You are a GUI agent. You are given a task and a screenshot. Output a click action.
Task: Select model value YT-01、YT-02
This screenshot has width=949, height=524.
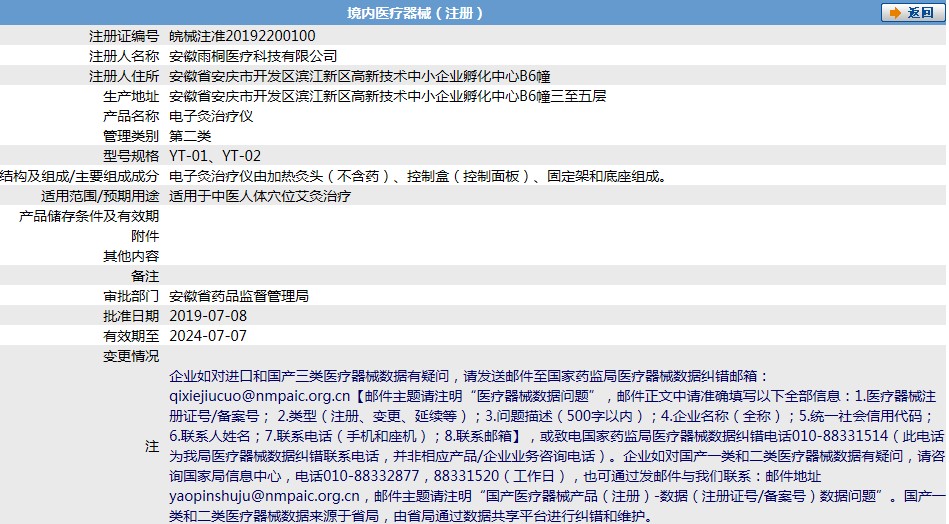(215, 156)
